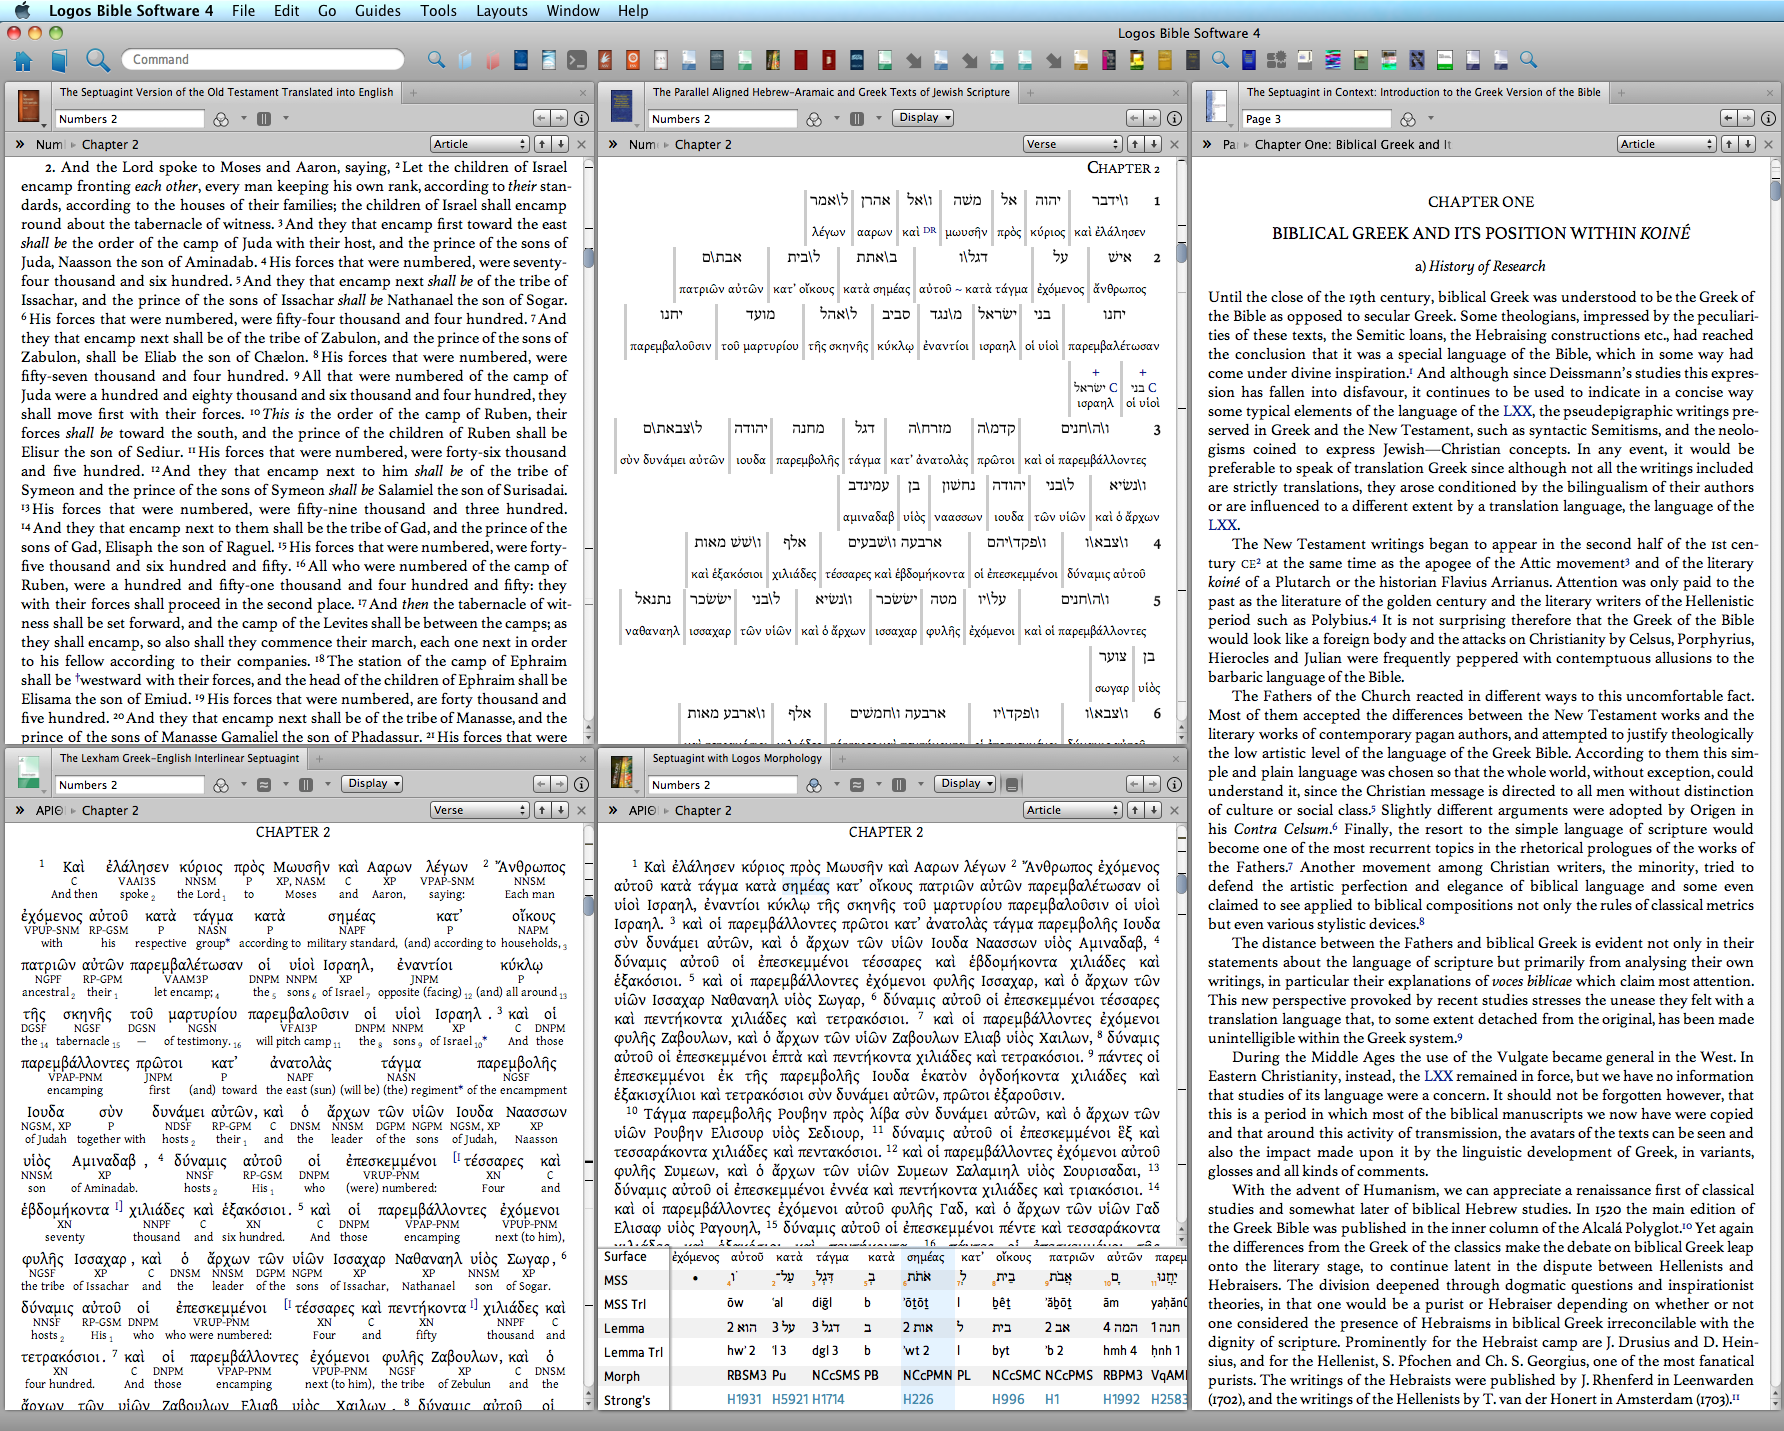Viewport: 1784px width, 1431px height.
Task: Toggle locator bar chevrons in Septuagint in Context panel
Action: click(x=1207, y=144)
